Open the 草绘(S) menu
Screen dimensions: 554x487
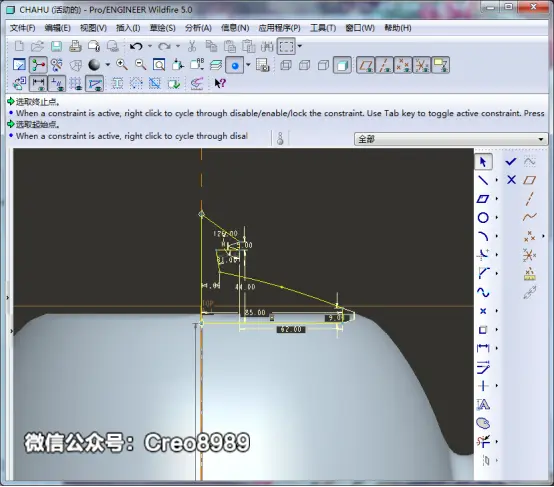163,28
